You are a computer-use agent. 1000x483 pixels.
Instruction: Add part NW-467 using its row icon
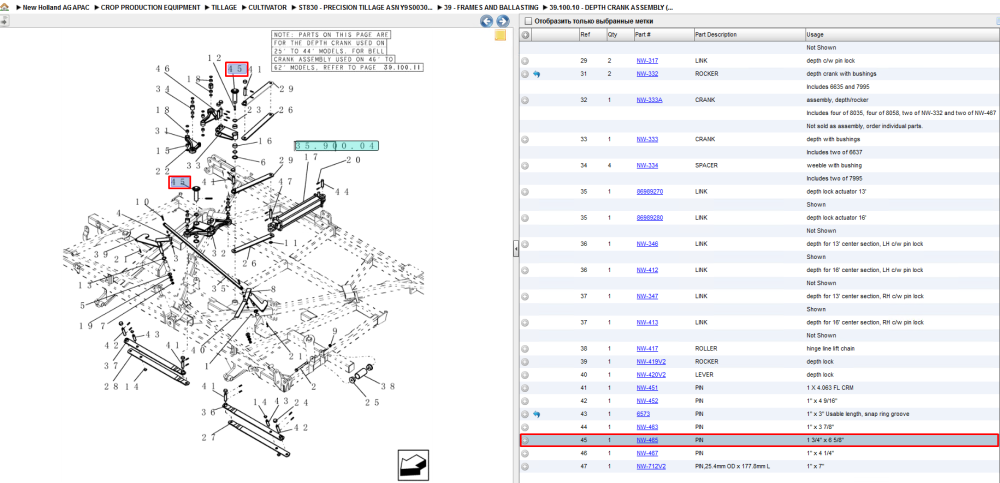click(x=526, y=453)
